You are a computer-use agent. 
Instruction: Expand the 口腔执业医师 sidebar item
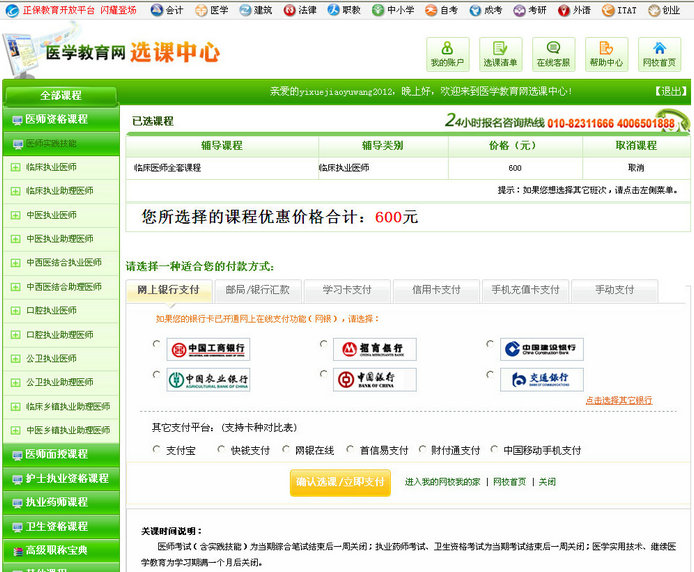[x=15, y=311]
